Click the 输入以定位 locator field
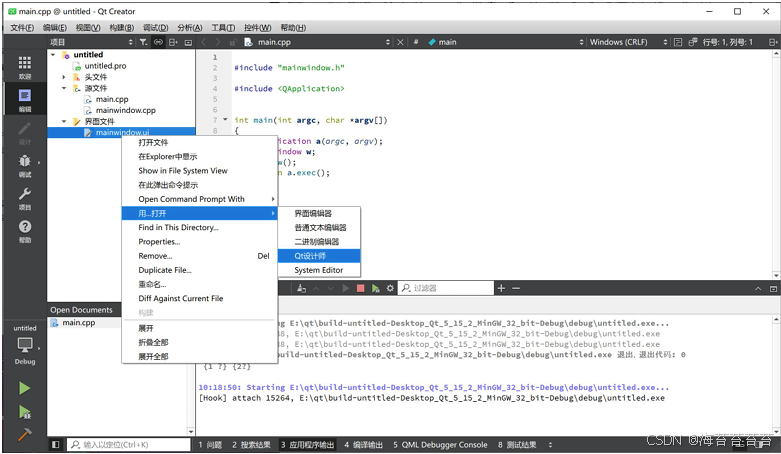781x454 pixels. point(129,445)
